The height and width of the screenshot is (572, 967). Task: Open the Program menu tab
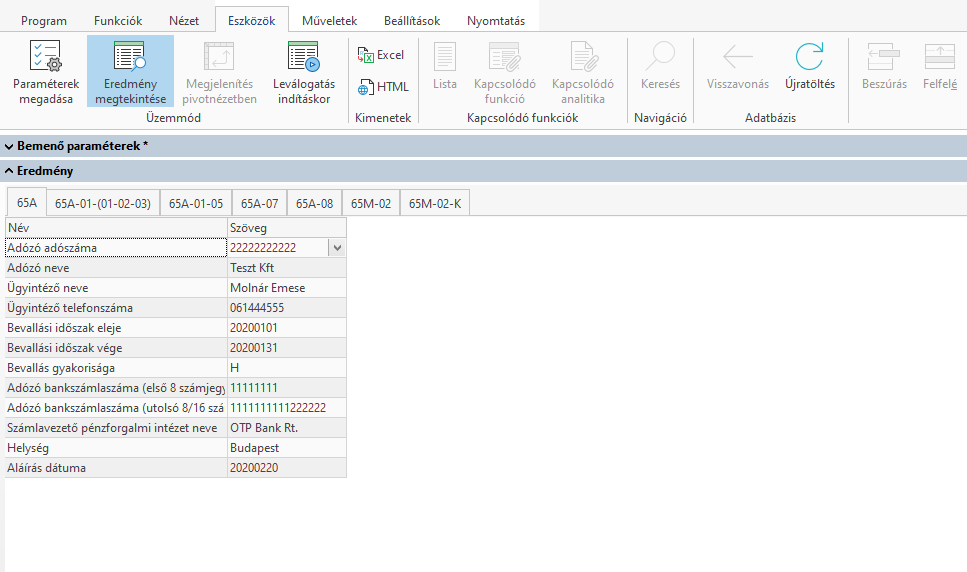pyautogui.click(x=44, y=21)
